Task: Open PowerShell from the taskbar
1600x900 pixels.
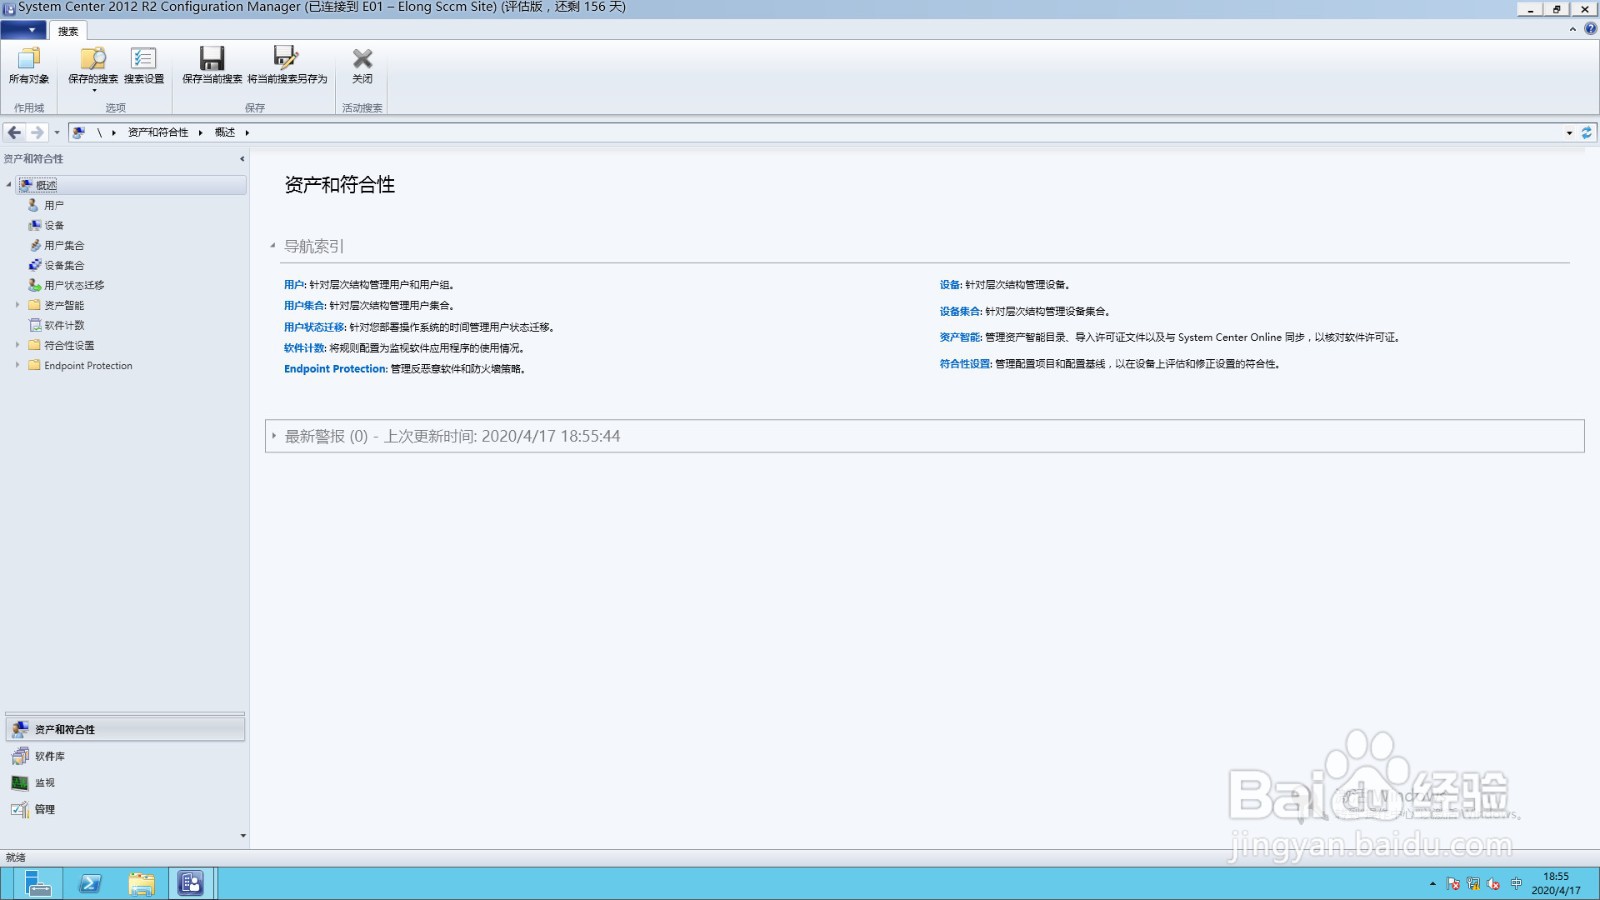Action: [90, 883]
